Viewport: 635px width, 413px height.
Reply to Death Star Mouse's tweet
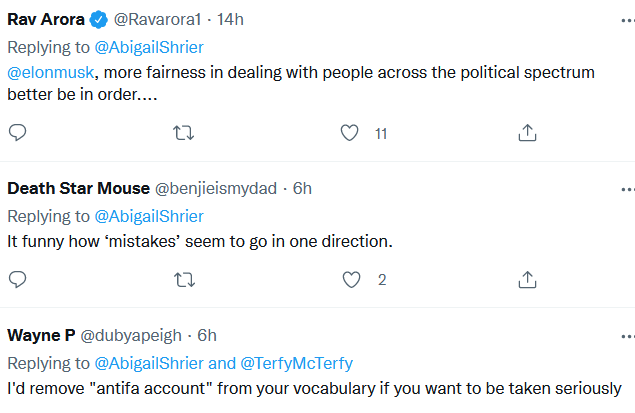pos(17,279)
